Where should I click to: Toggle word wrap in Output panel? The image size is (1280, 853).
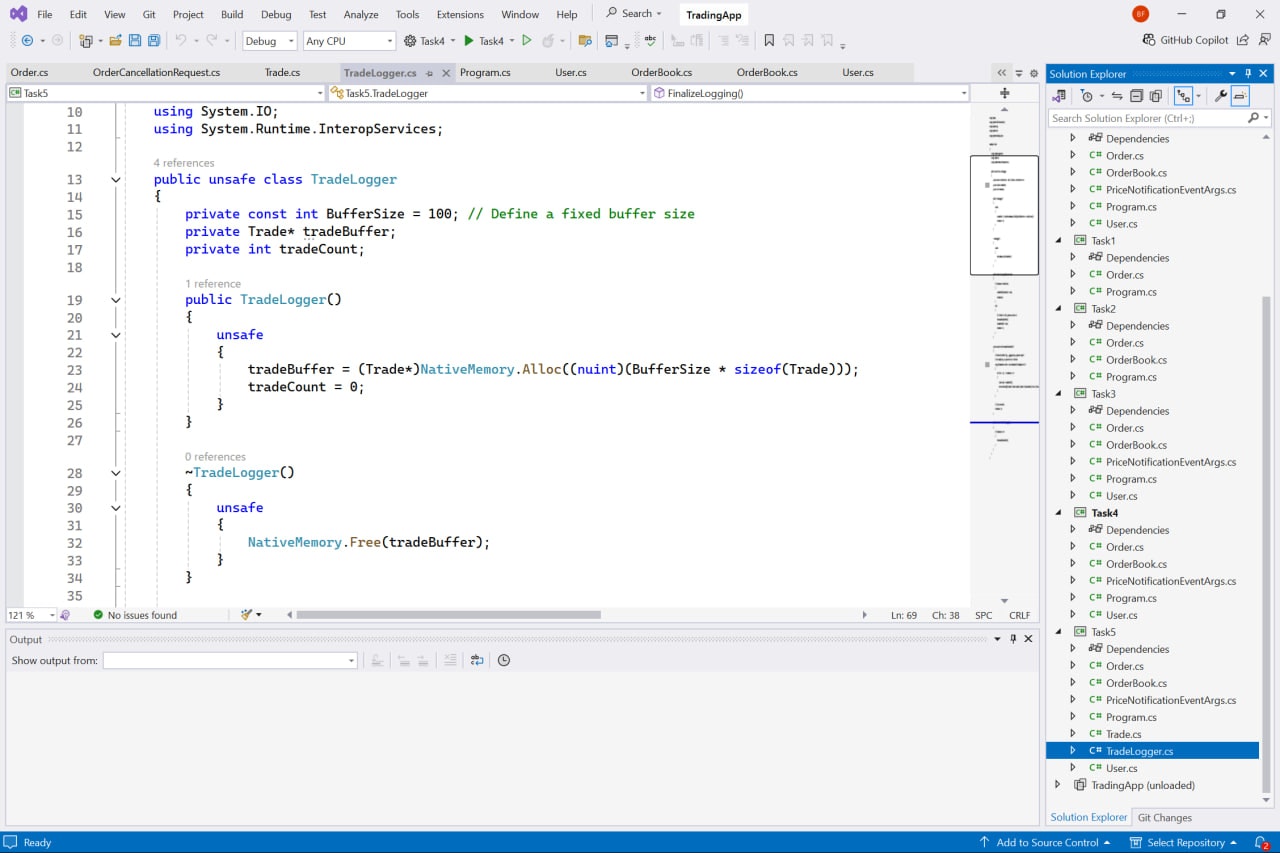pyautogui.click(x=477, y=660)
